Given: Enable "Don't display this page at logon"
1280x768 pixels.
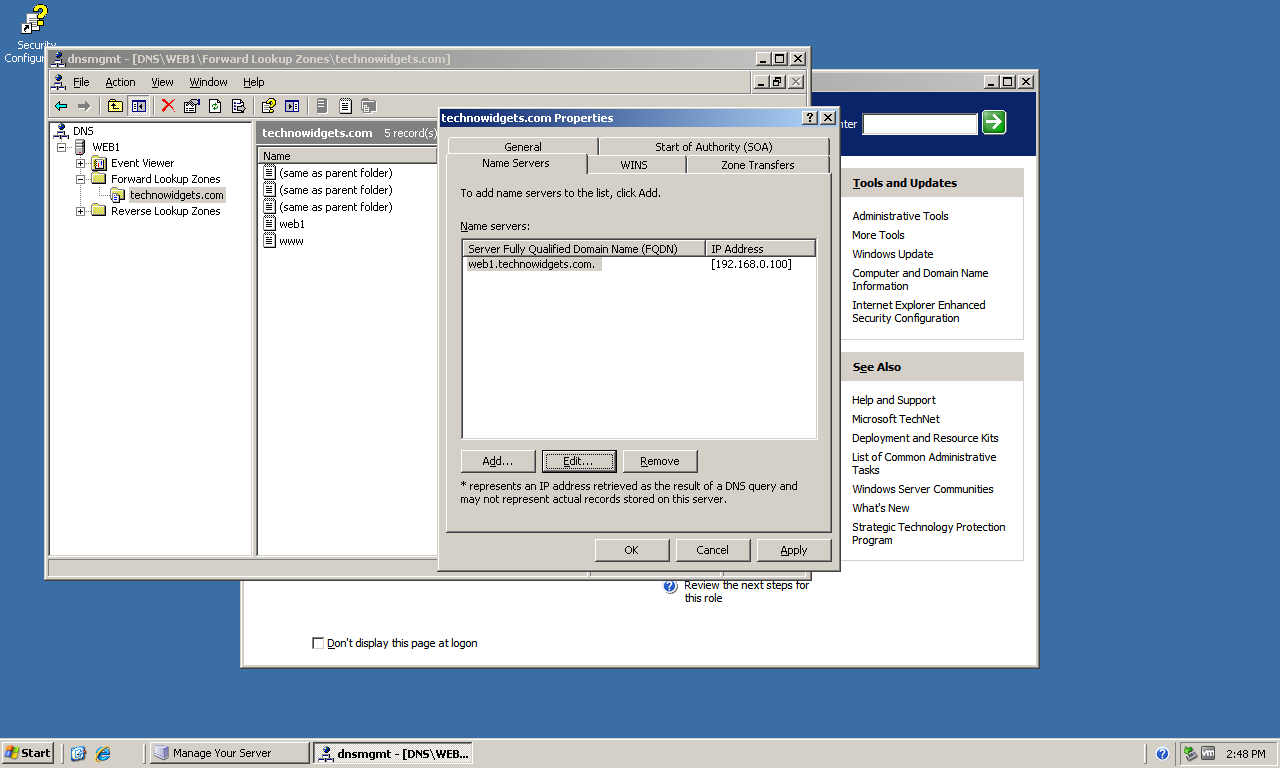Looking at the screenshot, I should [318, 643].
